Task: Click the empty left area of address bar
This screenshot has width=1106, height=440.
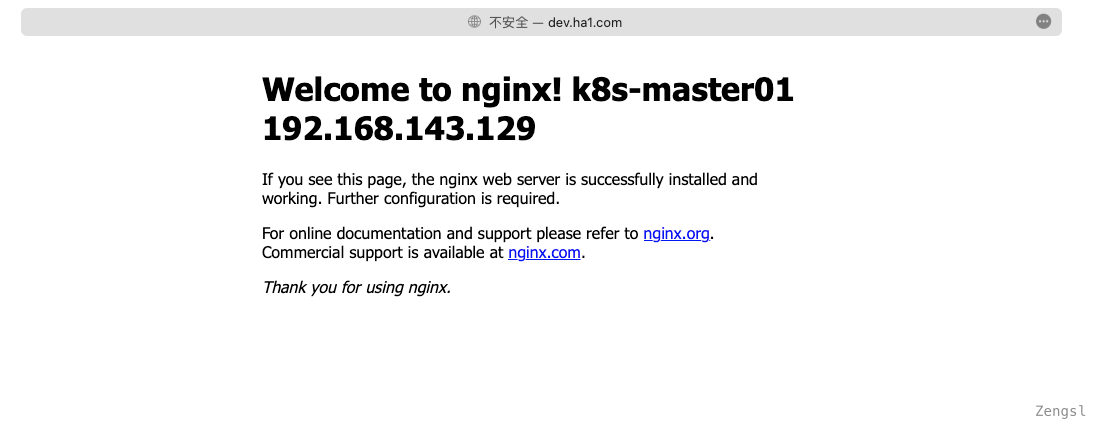Action: point(200,22)
